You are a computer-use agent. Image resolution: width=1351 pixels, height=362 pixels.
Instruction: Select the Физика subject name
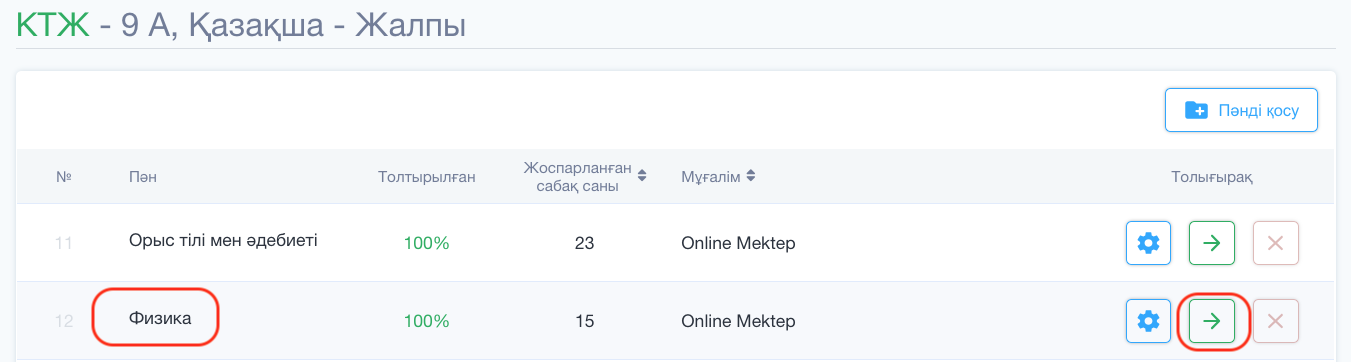(x=159, y=318)
